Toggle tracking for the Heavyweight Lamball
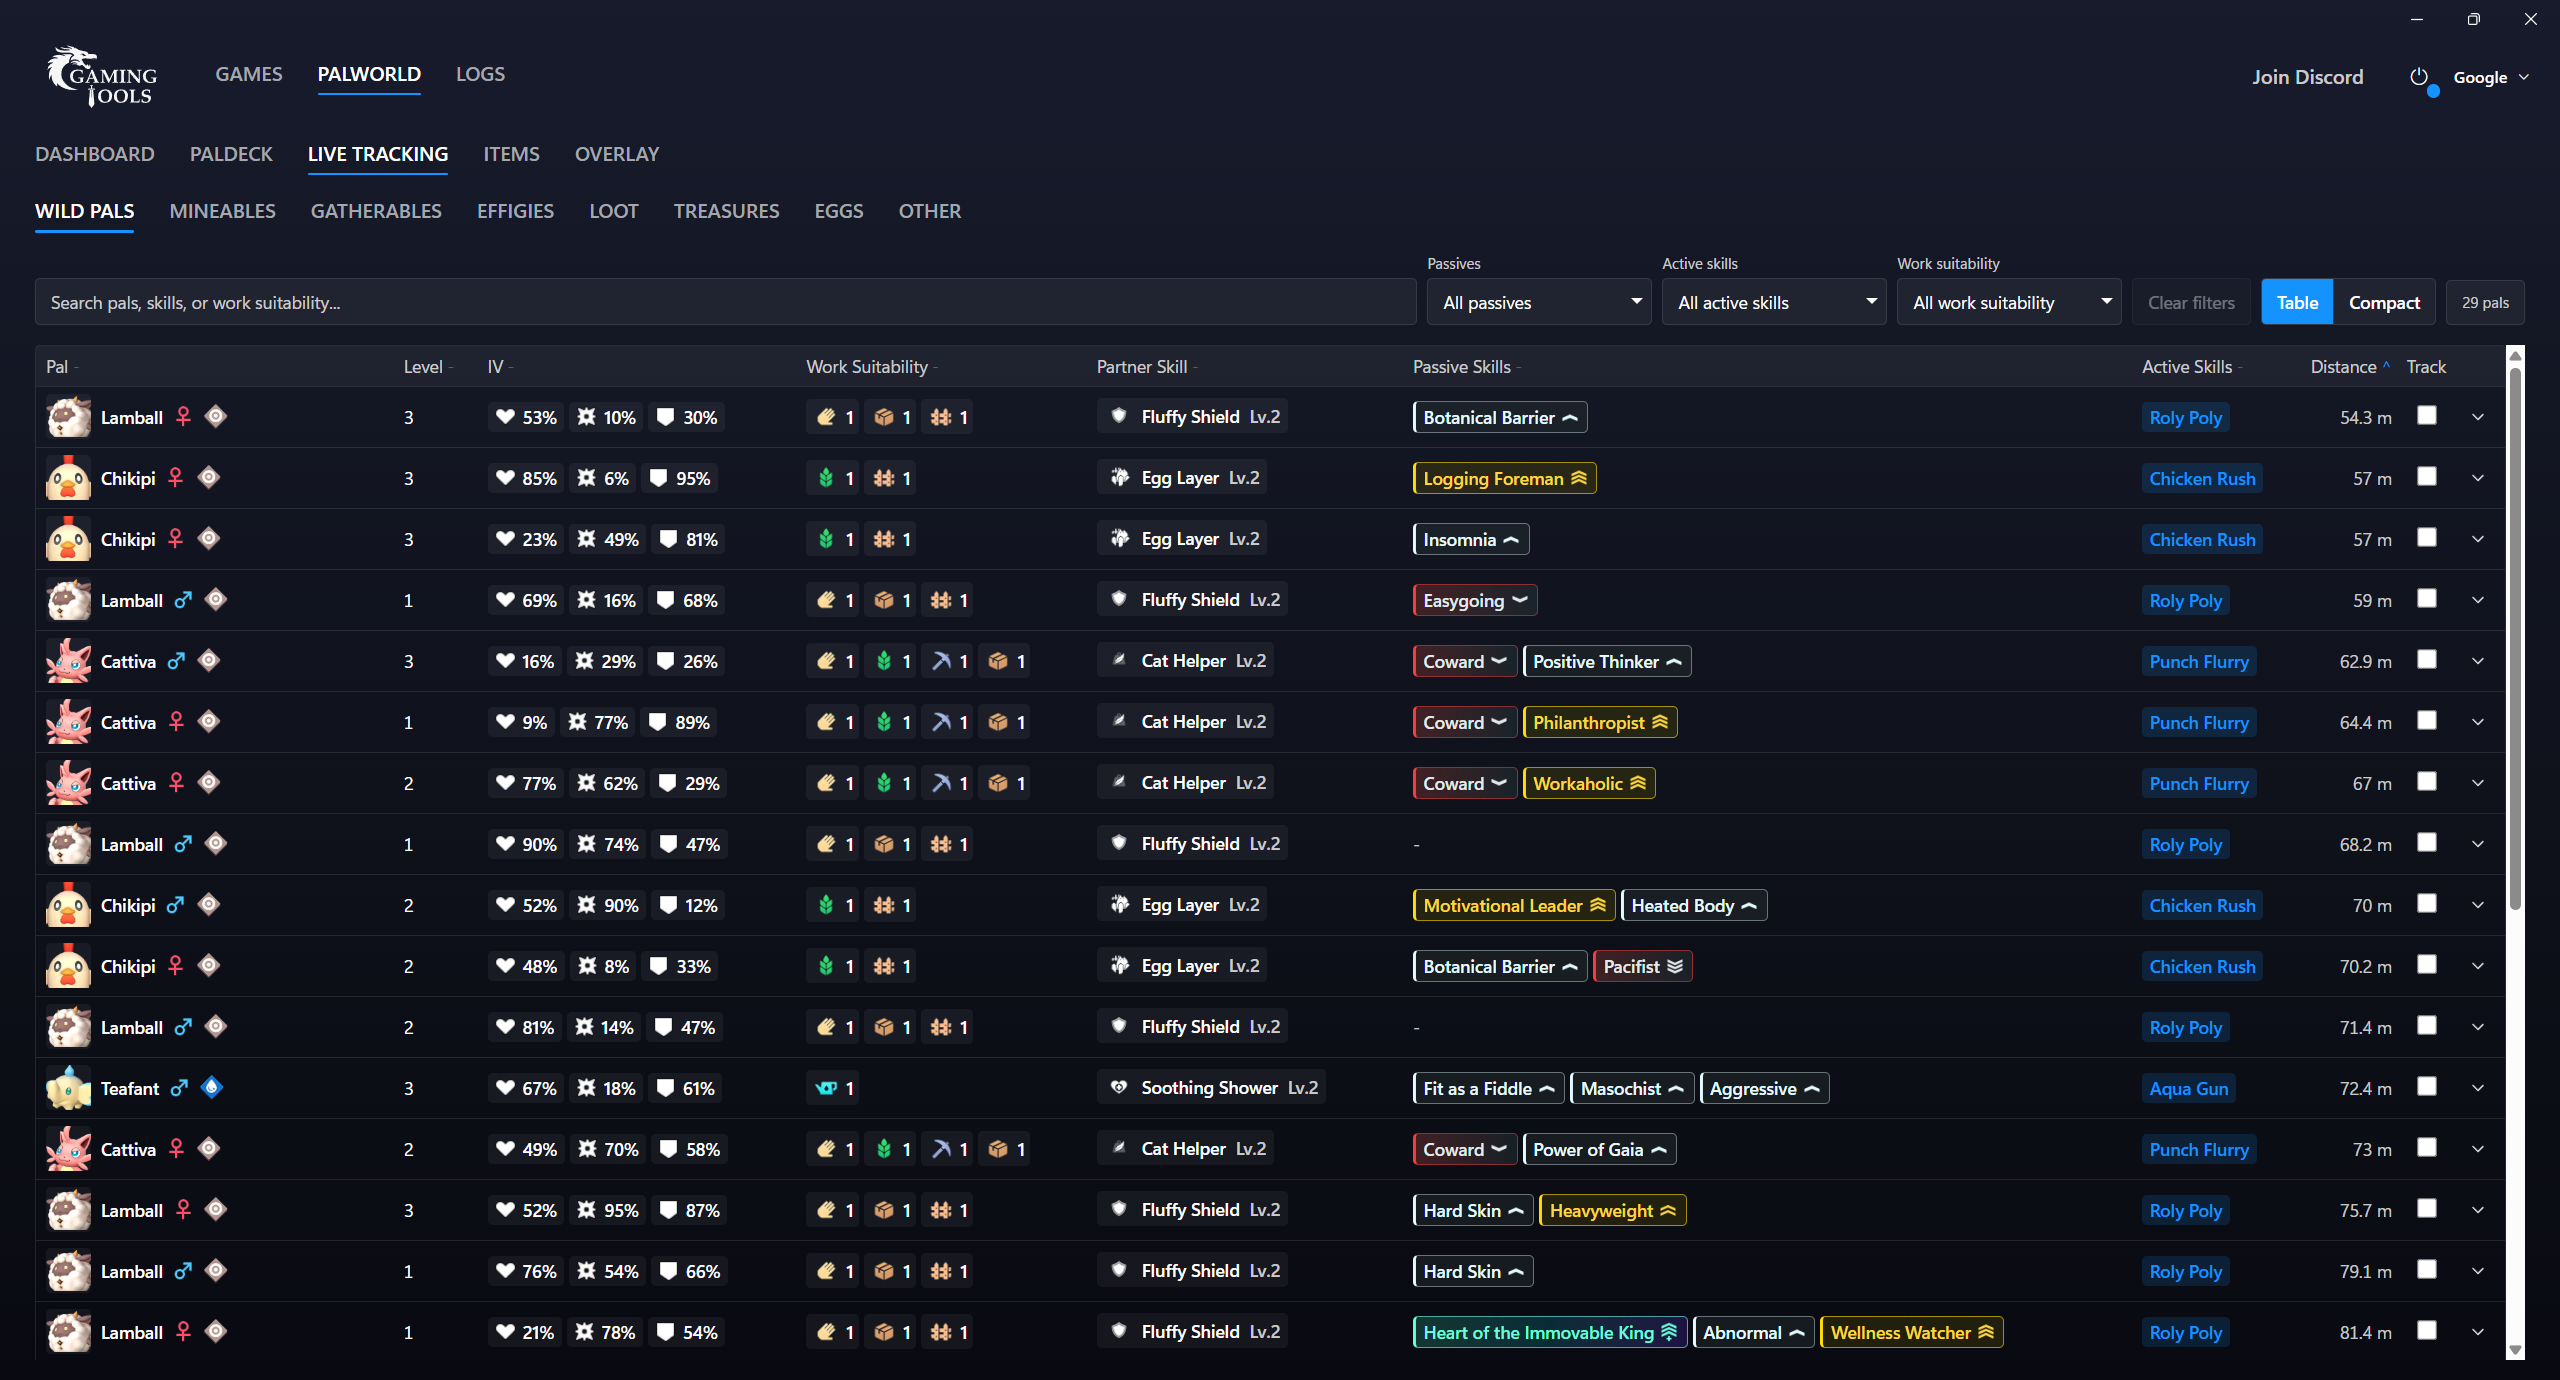The height and width of the screenshot is (1380, 2560). tap(2427, 1208)
